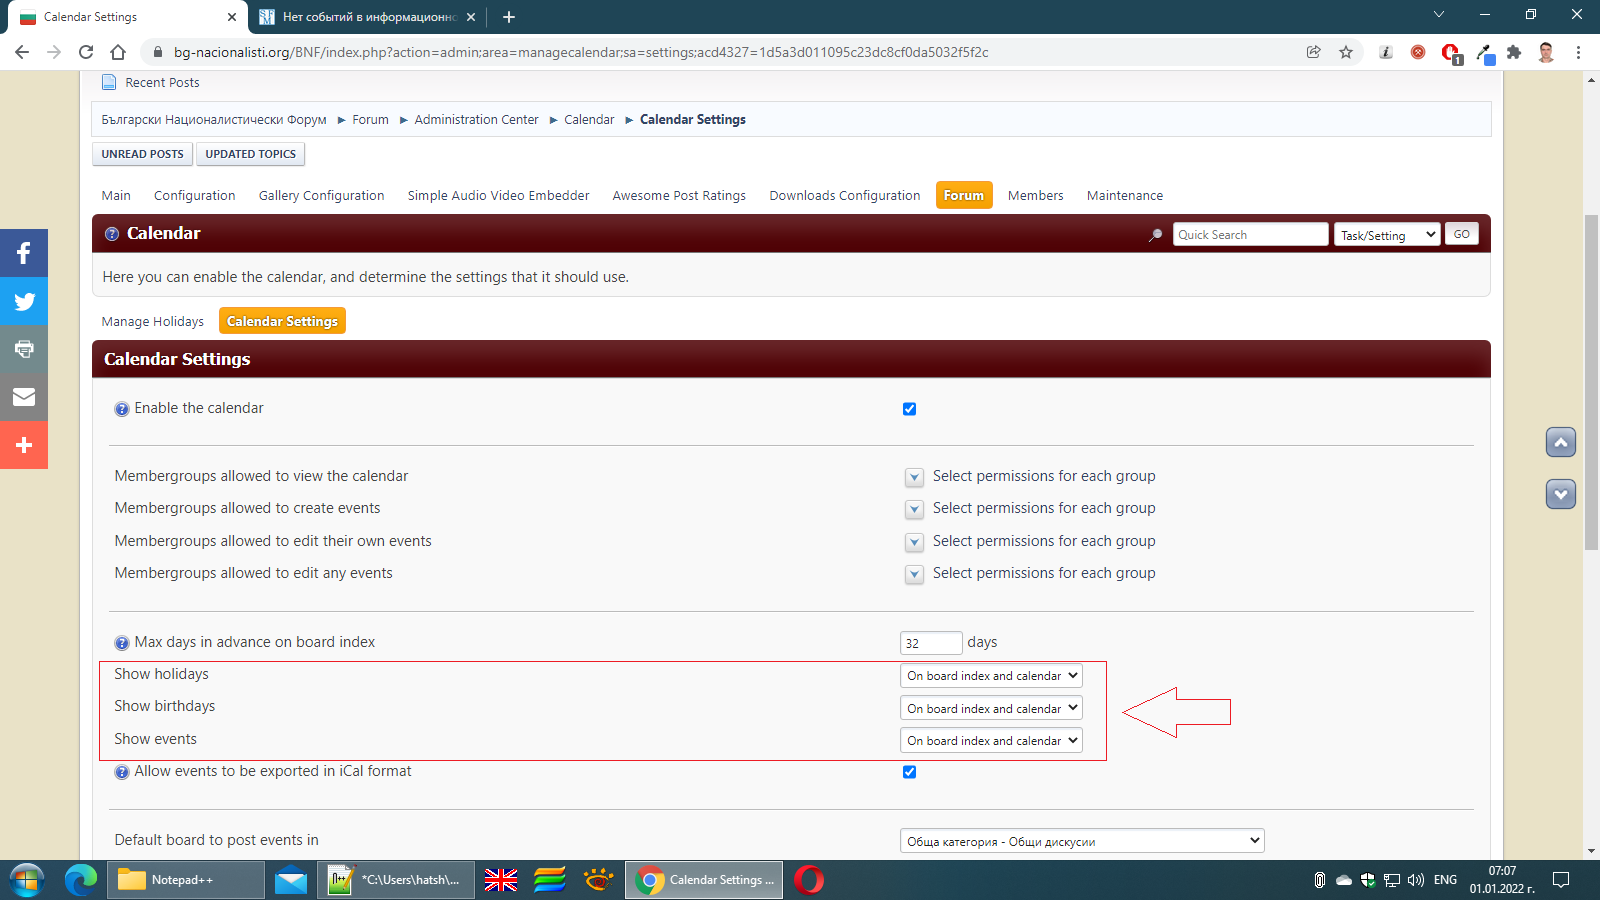Open Gallery Configuration menu

[322, 195]
